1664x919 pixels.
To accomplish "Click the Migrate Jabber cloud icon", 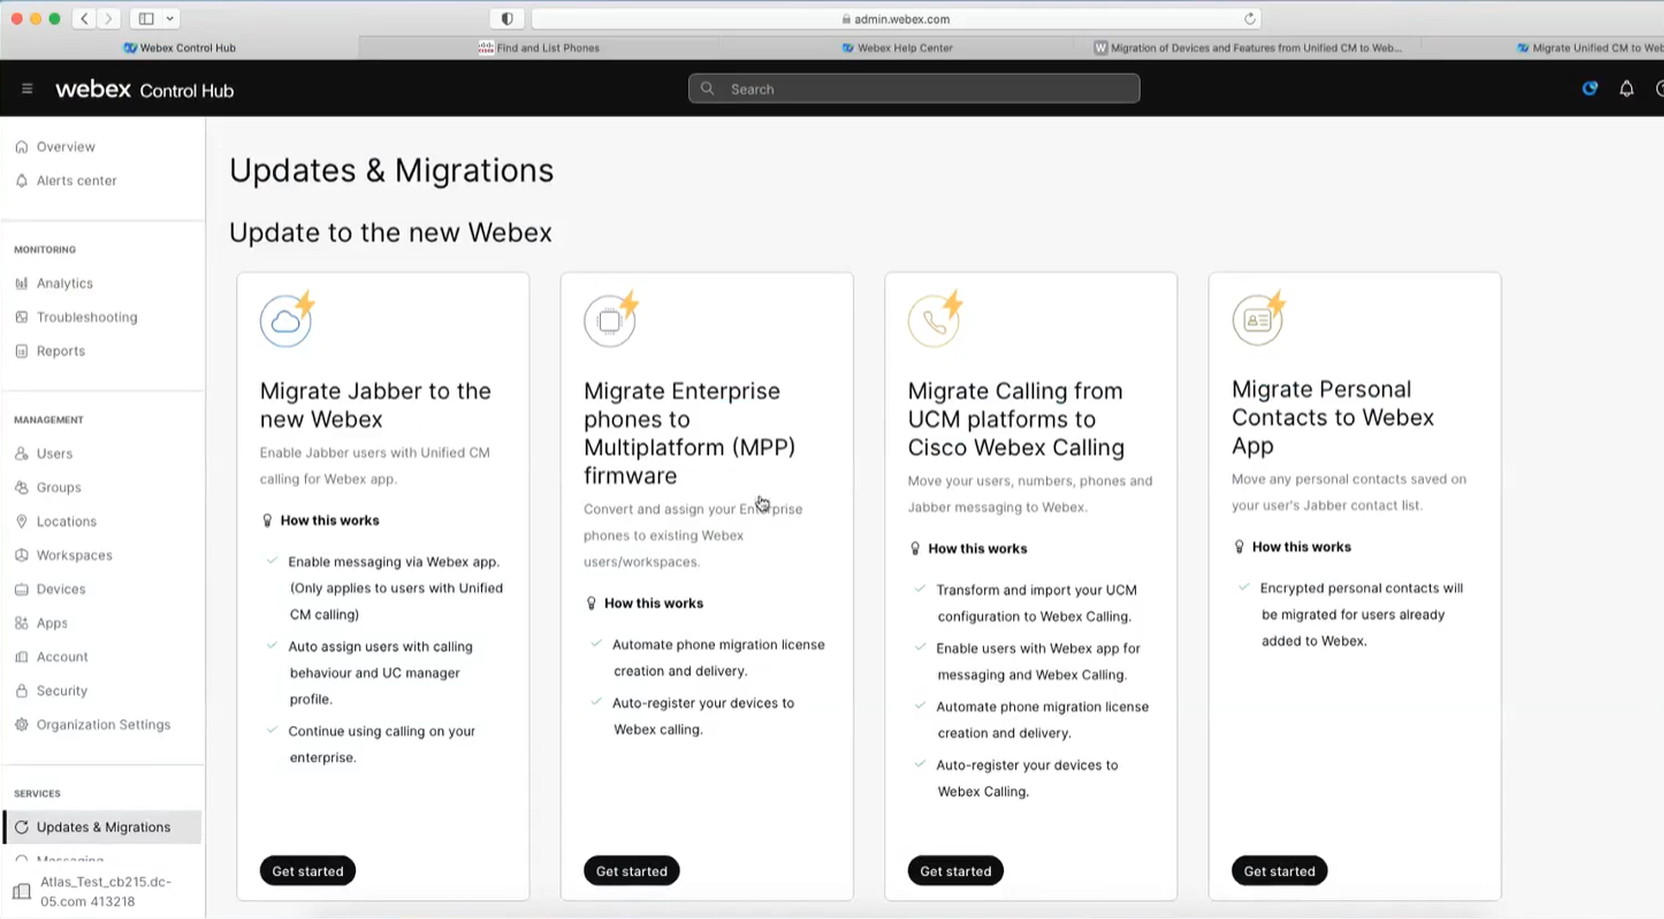I will click(x=286, y=320).
